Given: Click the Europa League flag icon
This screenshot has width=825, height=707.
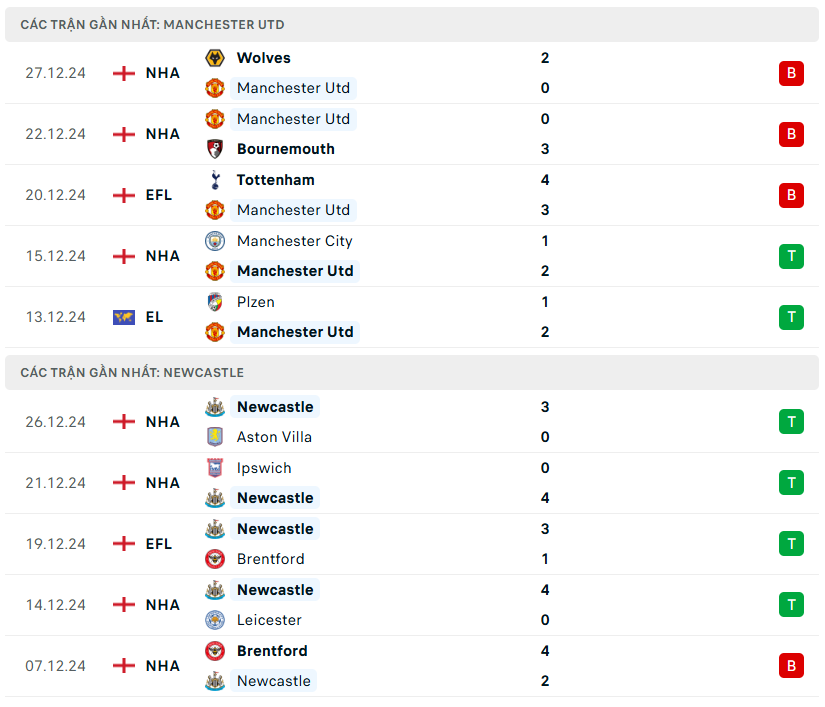Looking at the screenshot, I should click(124, 317).
